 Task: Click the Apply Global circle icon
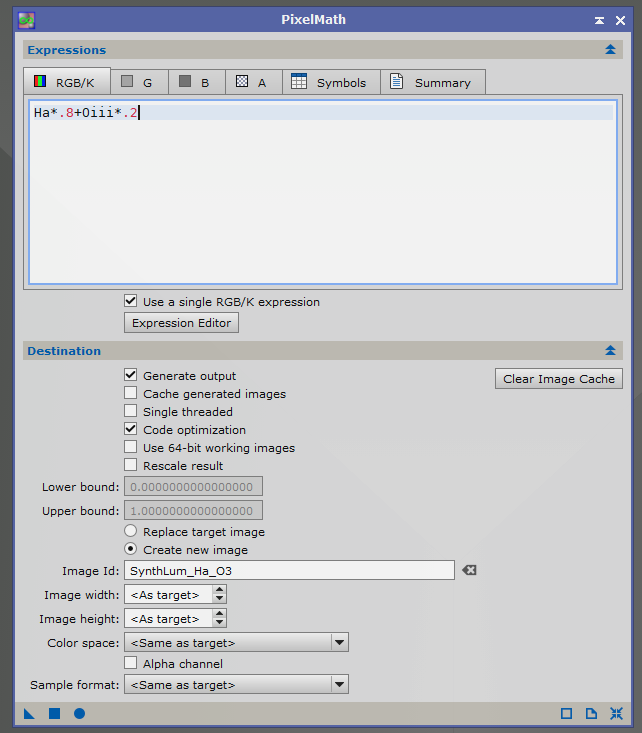(x=79, y=713)
